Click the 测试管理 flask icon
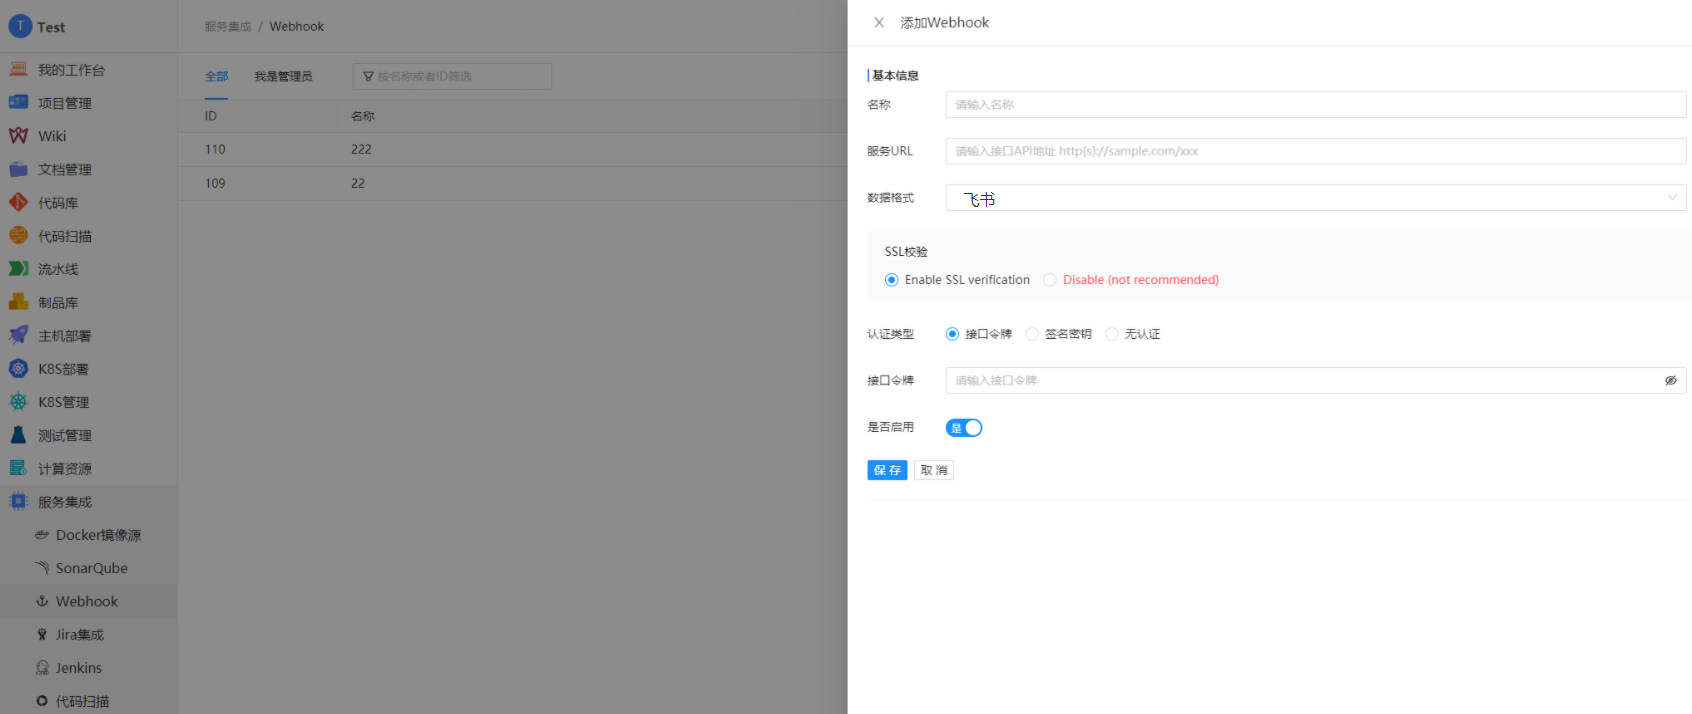Screen dimensions: 1692x714 [18, 435]
